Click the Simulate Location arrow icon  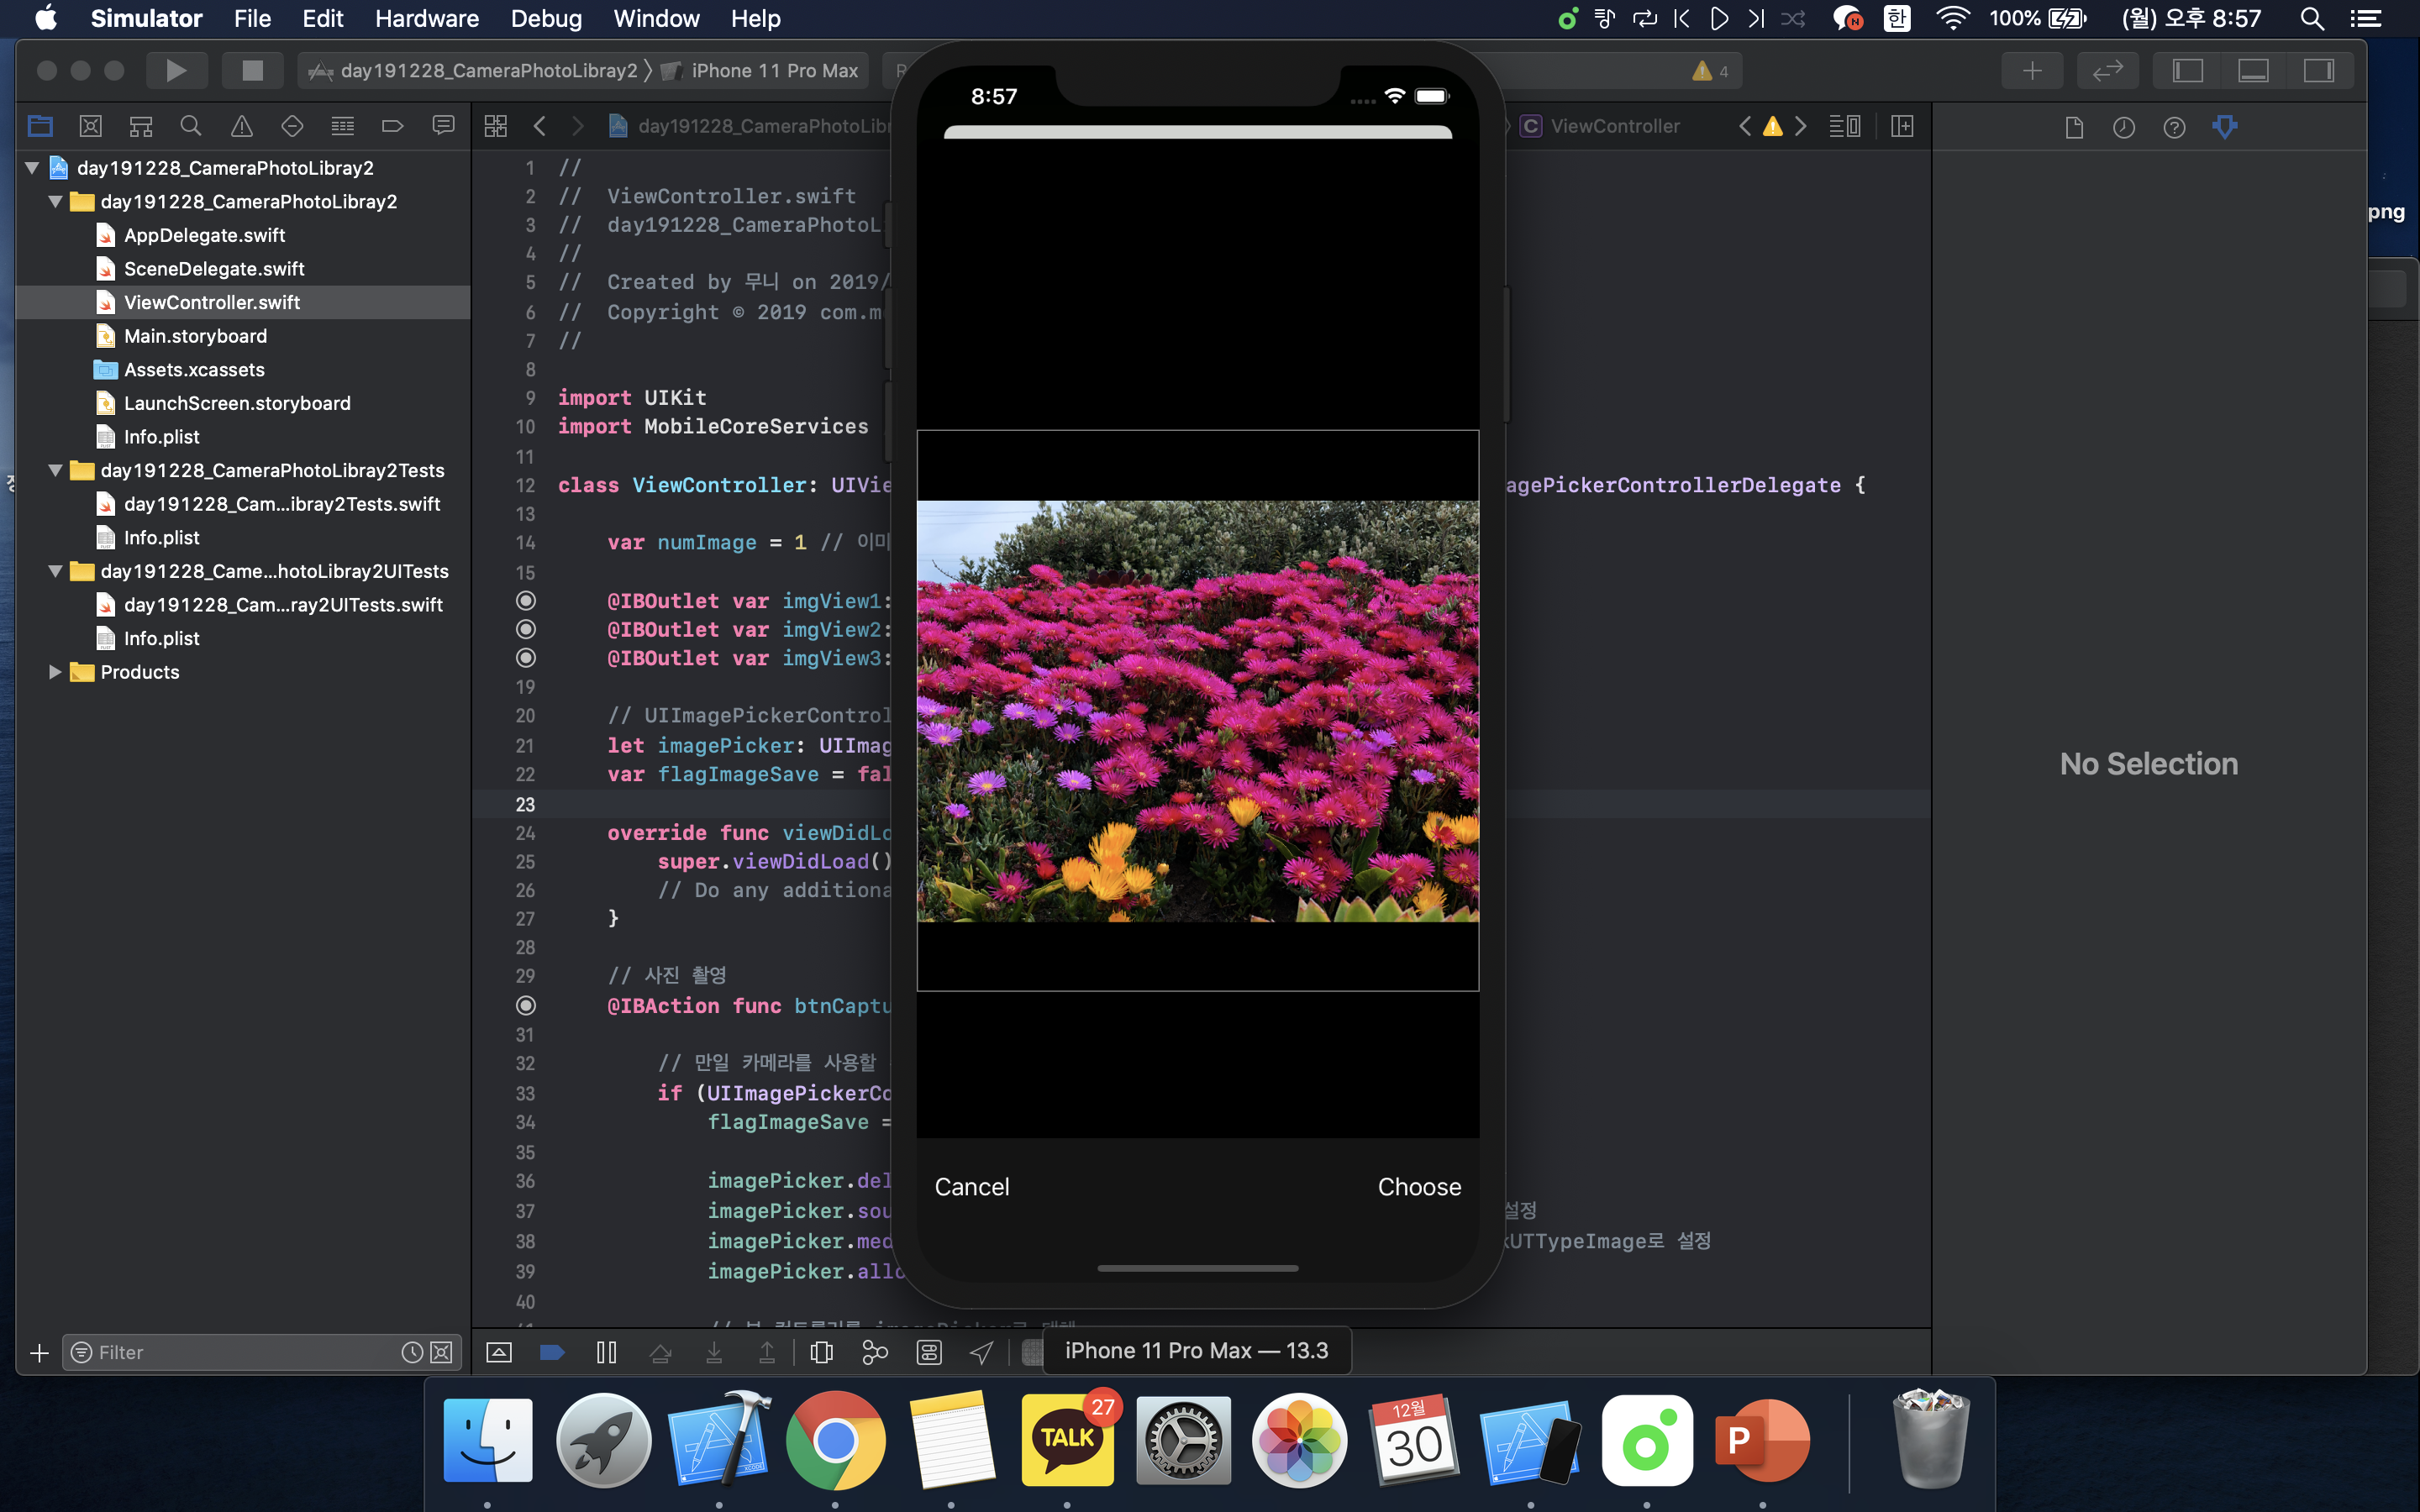981,1352
